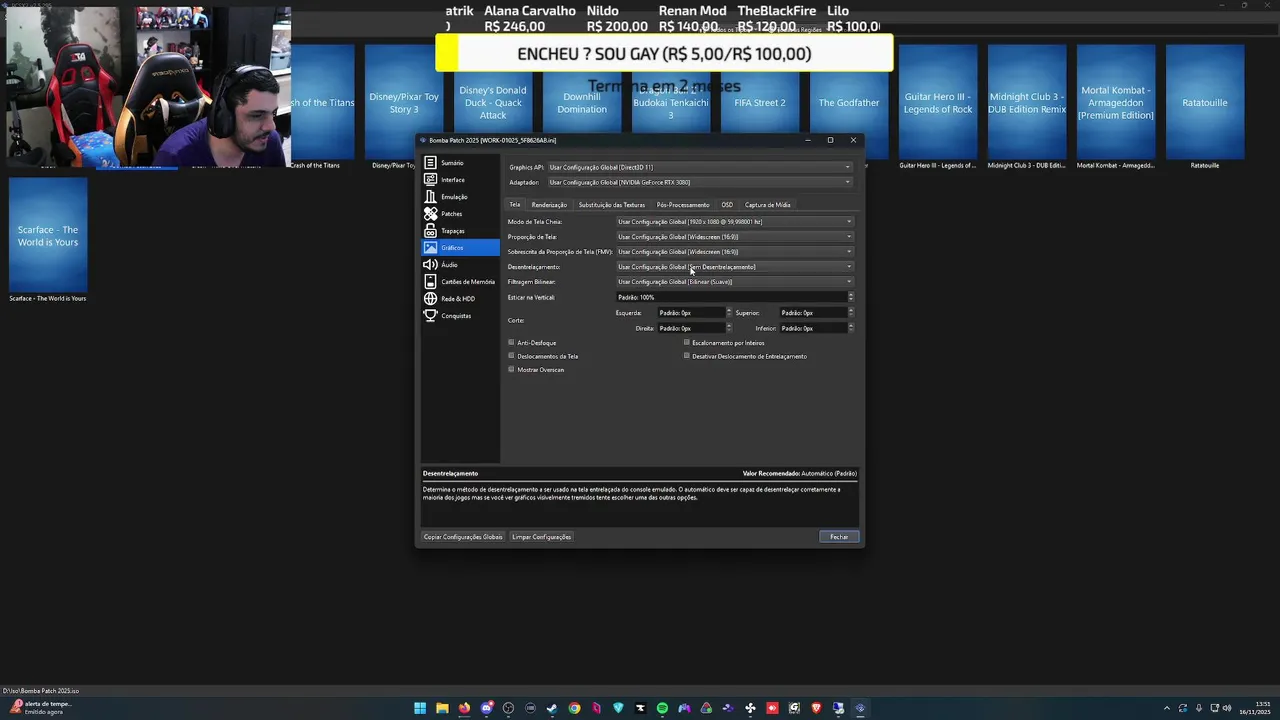Screen dimensions: 1280x720
Task: Select the Mortal Kombat - Armageddon cover
Action: click(x=1116, y=102)
